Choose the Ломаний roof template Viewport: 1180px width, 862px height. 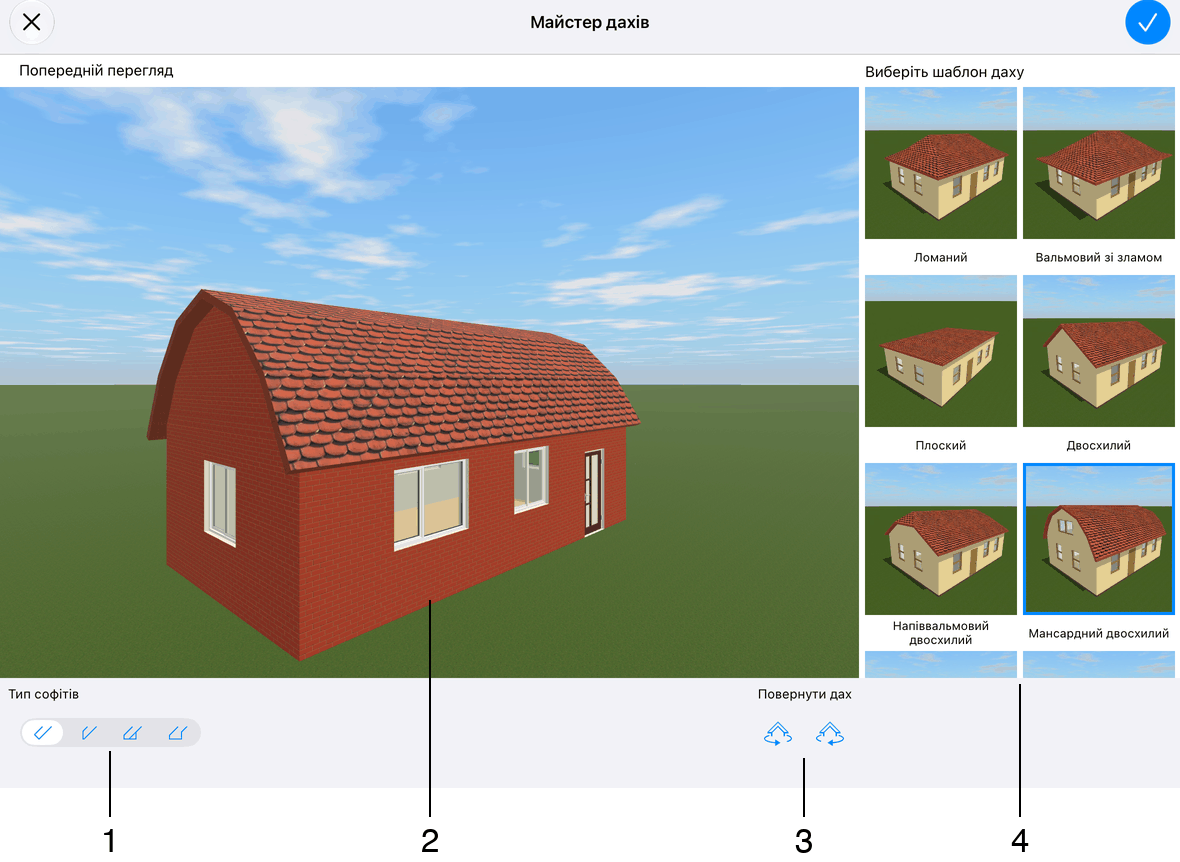tap(941, 163)
